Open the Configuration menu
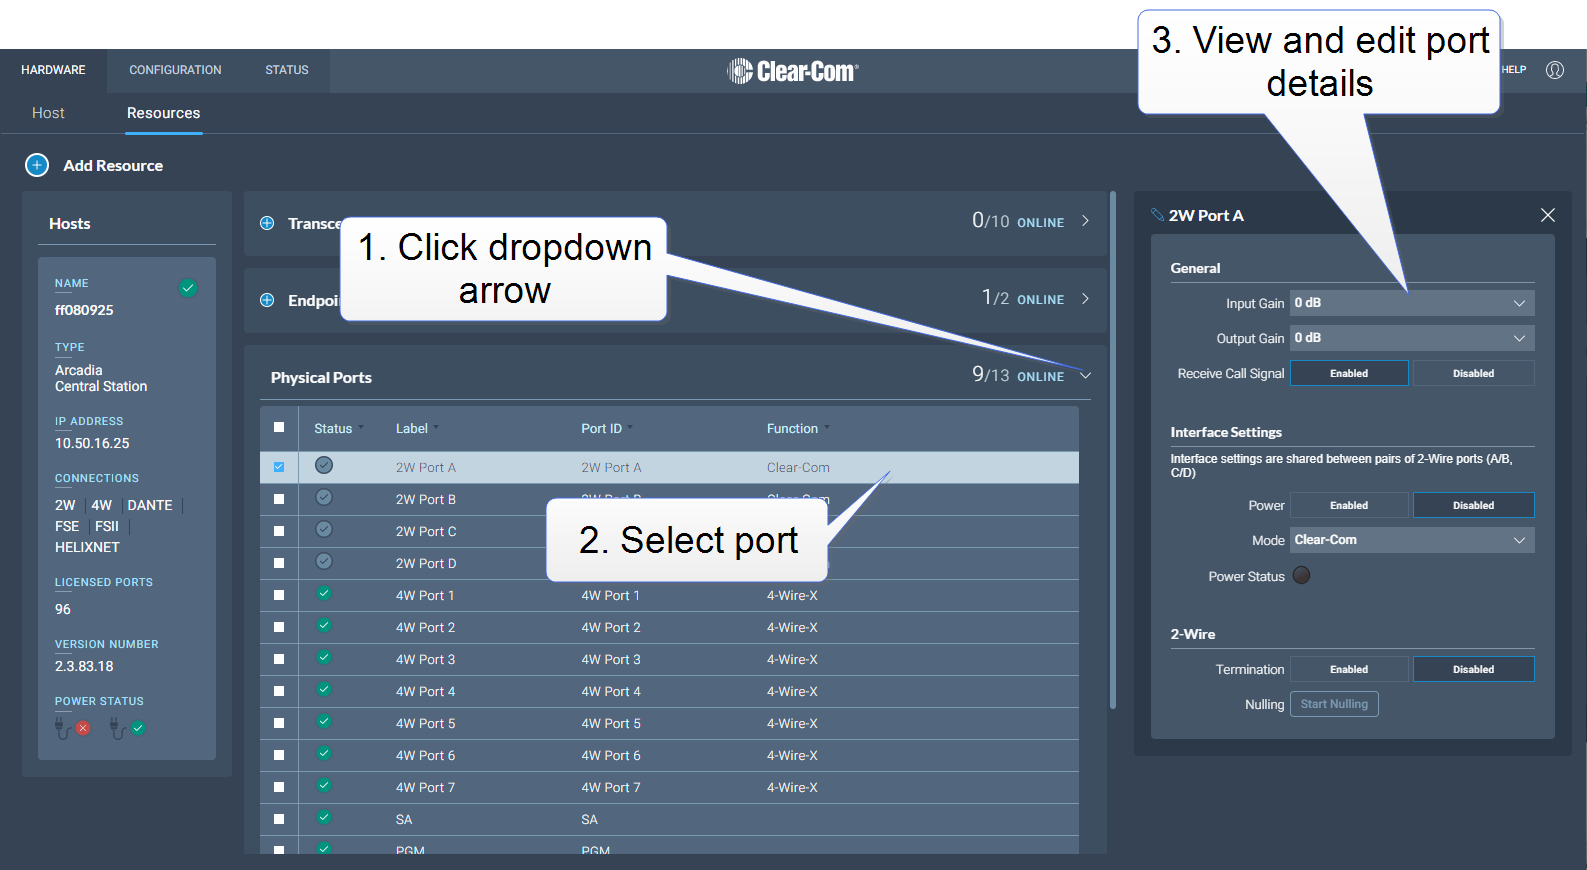This screenshot has width=1587, height=870. (175, 70)
